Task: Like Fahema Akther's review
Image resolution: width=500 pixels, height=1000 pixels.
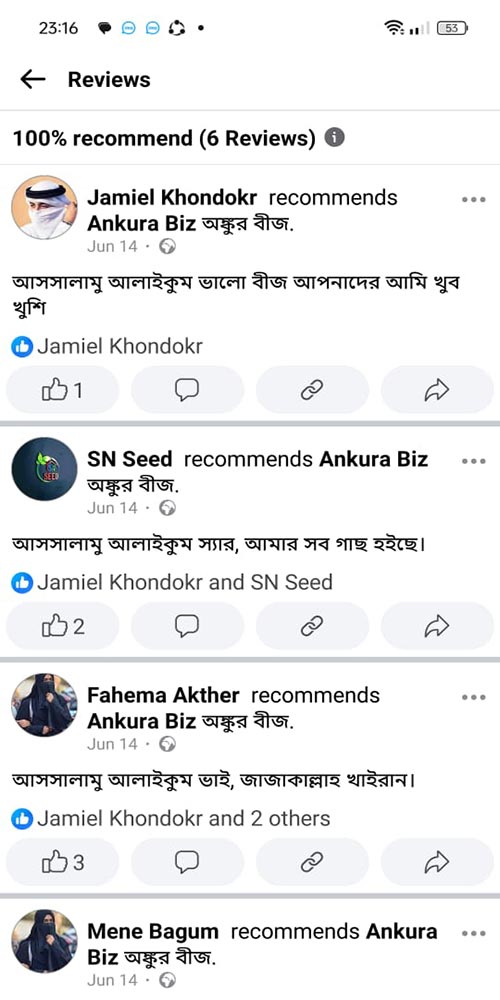Action: (x=62, y=862)
